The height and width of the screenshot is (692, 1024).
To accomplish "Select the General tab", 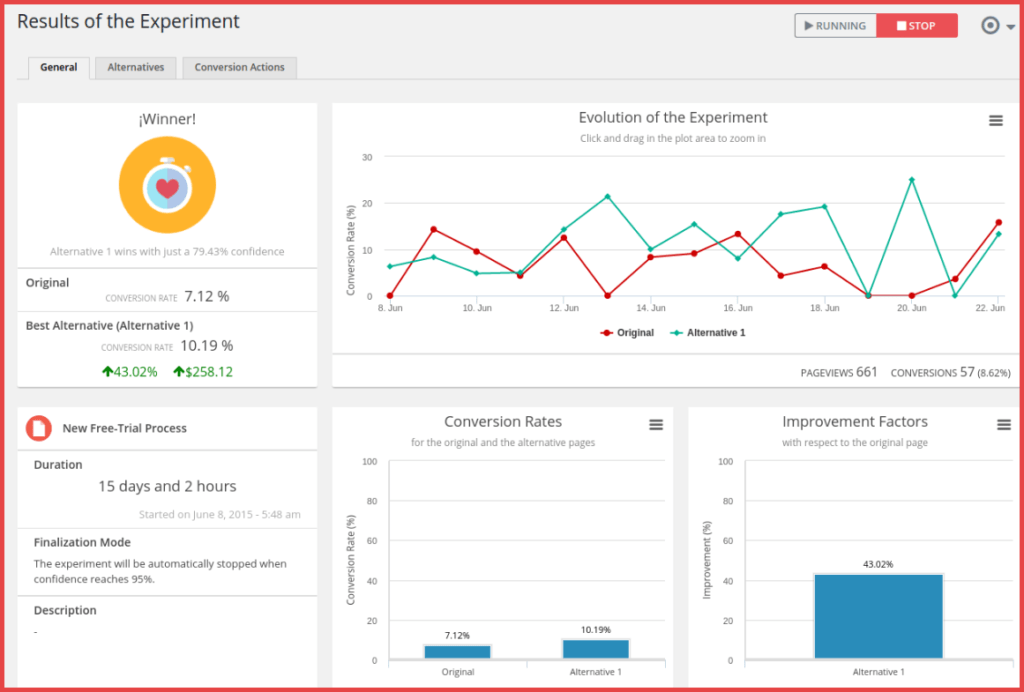I will [59, 68].
